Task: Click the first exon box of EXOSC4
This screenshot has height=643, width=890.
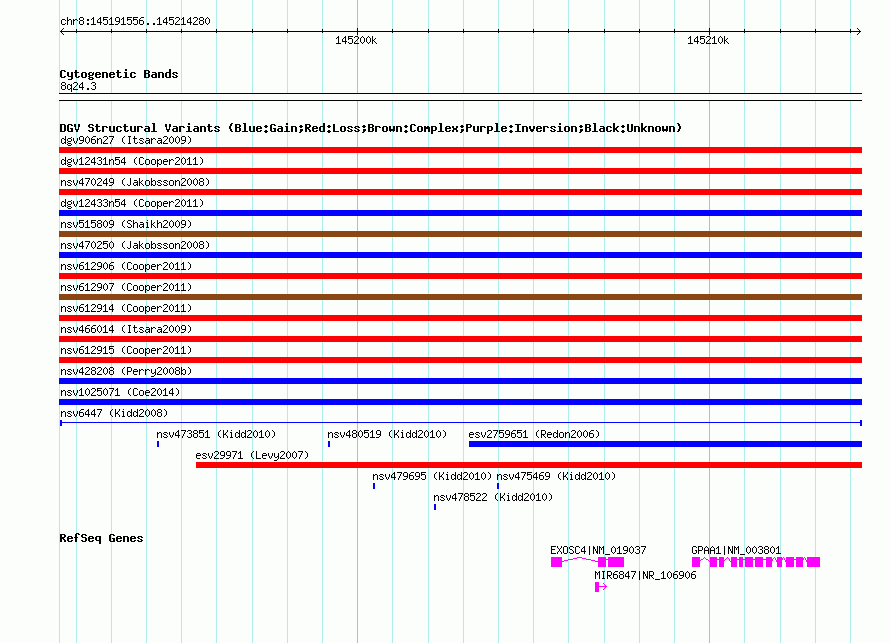Action: [556, 562]
